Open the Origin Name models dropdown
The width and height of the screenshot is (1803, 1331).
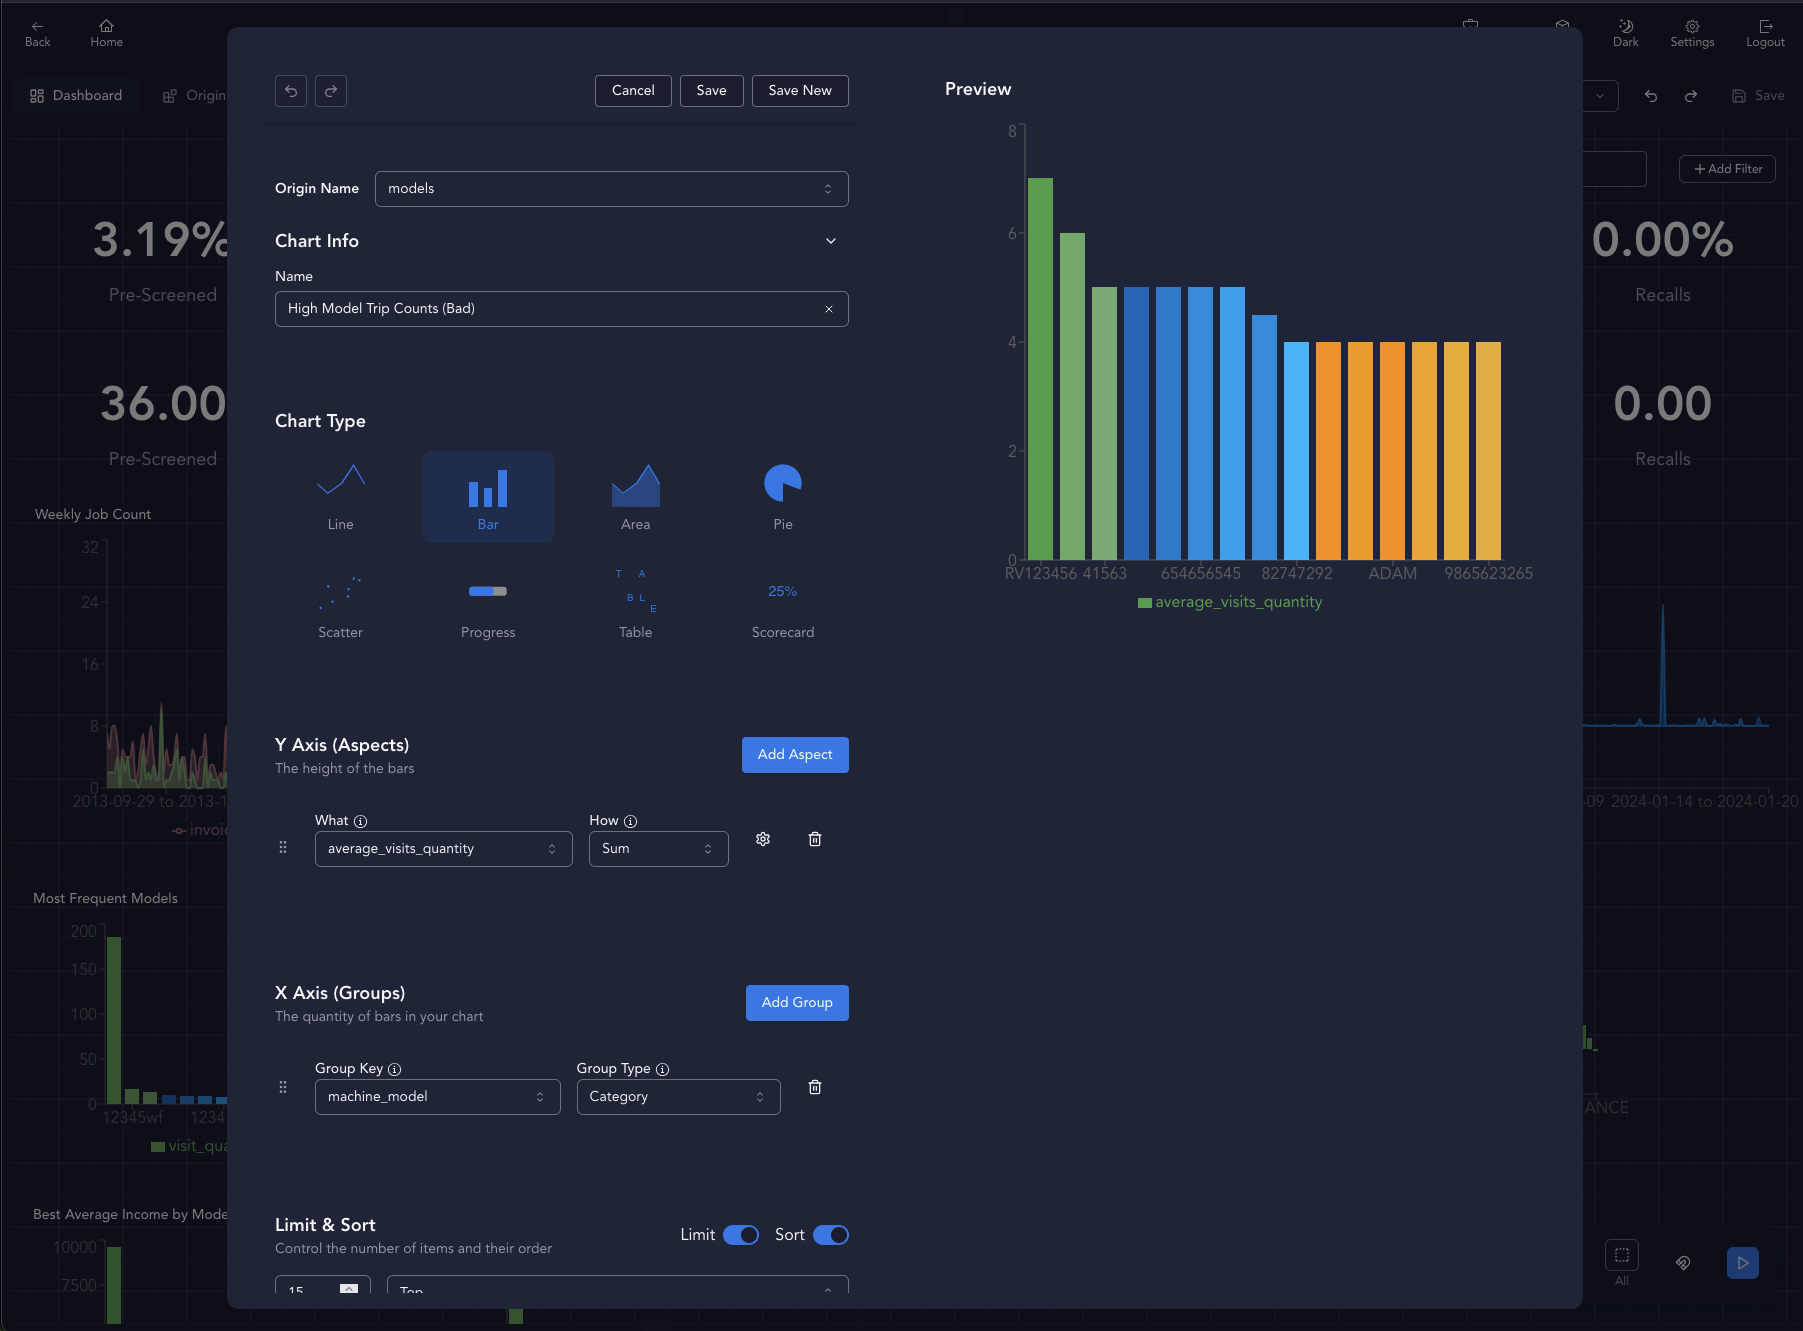coord(611,189)
